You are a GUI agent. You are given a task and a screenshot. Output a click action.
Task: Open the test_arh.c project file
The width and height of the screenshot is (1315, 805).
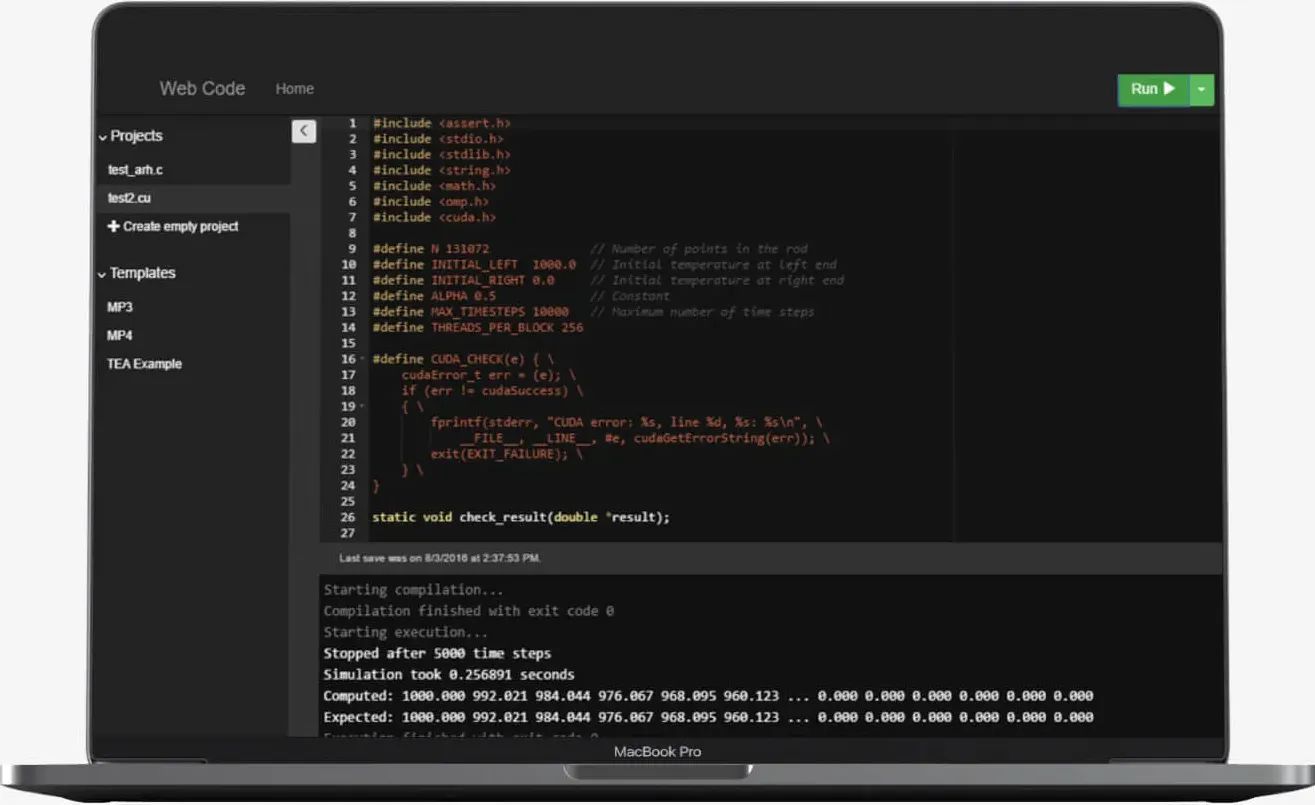pyautogui.click(x=135, y=170)
